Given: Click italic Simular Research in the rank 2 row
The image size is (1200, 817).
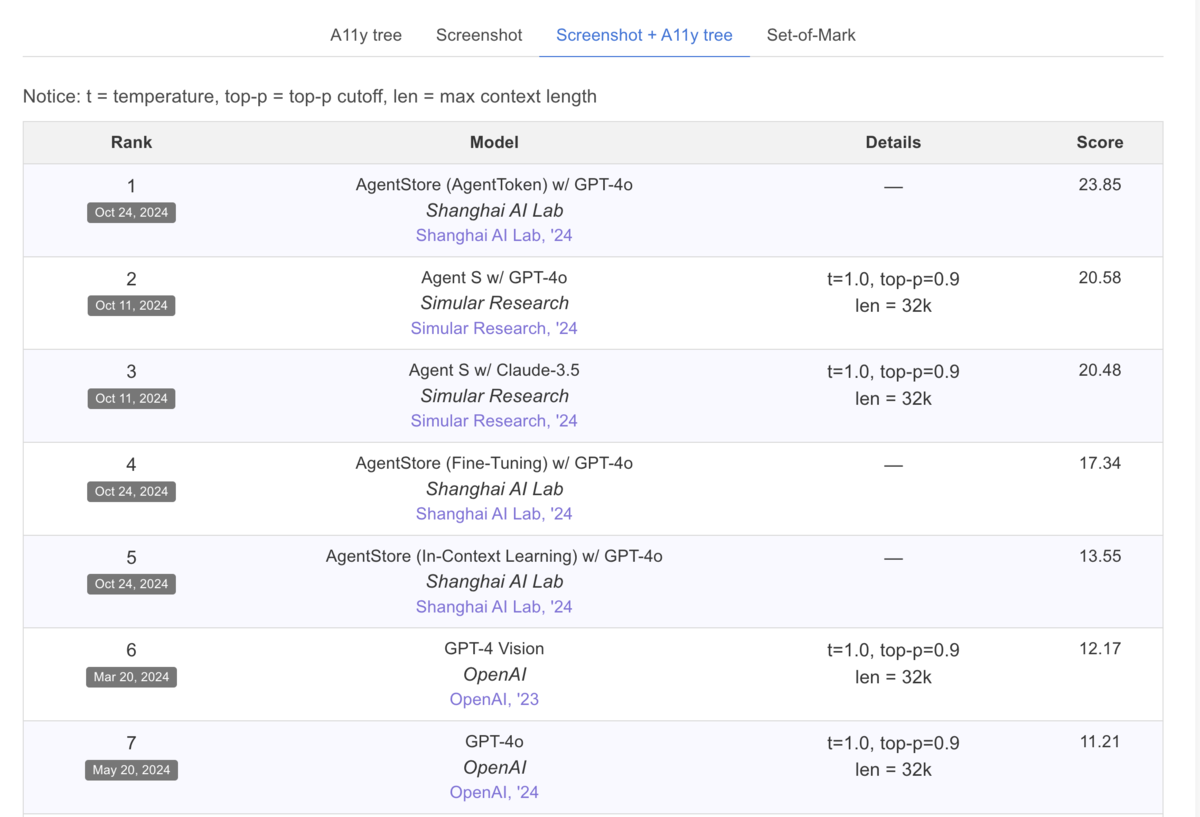Looking at the screenshot, I should click(494, 303).
